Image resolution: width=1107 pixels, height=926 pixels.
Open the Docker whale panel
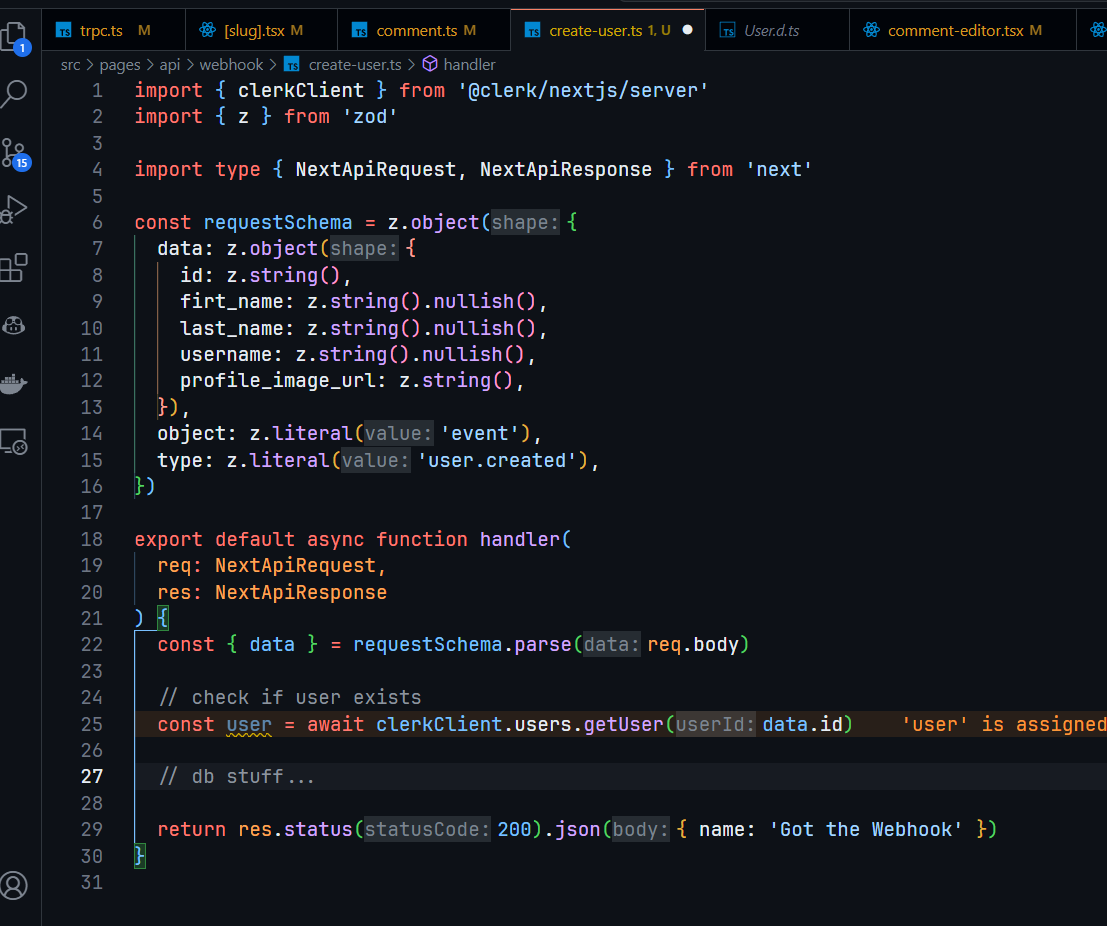(x=14, y=383)
